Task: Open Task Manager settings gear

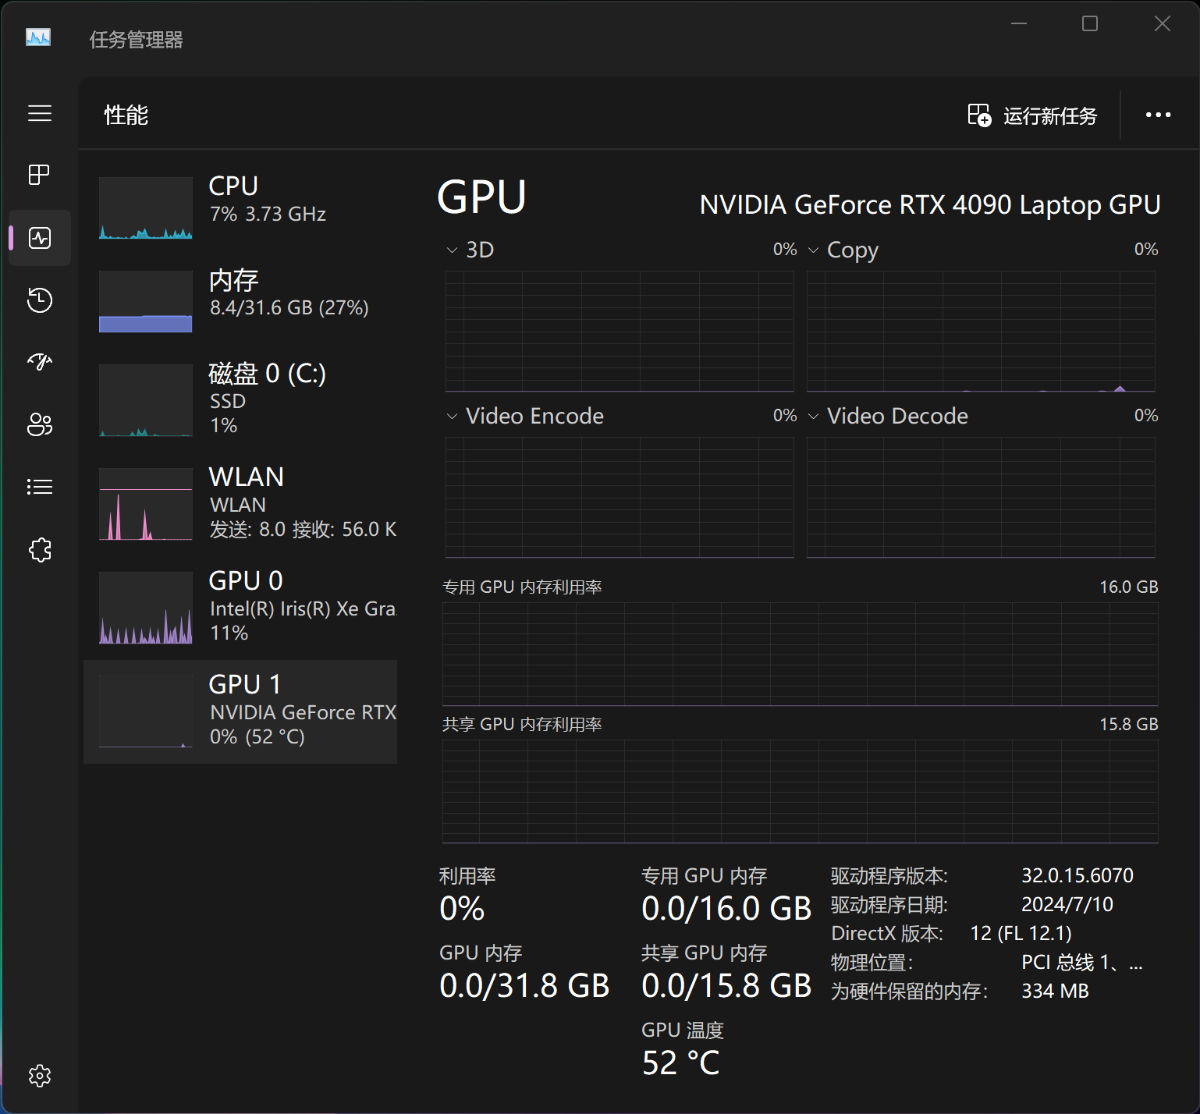Action: pos(40,1076)
